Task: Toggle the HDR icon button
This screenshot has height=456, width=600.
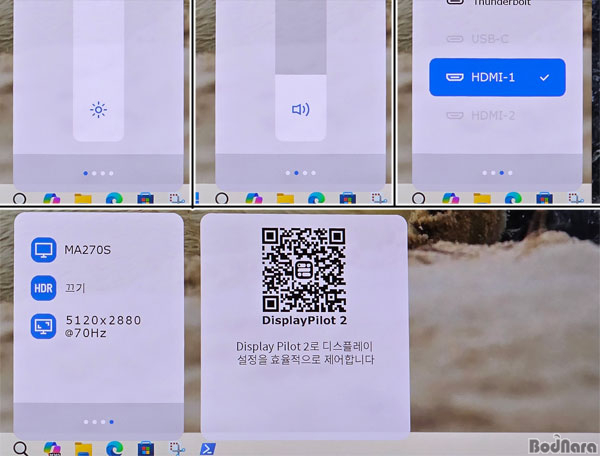Action: [43, 288]
